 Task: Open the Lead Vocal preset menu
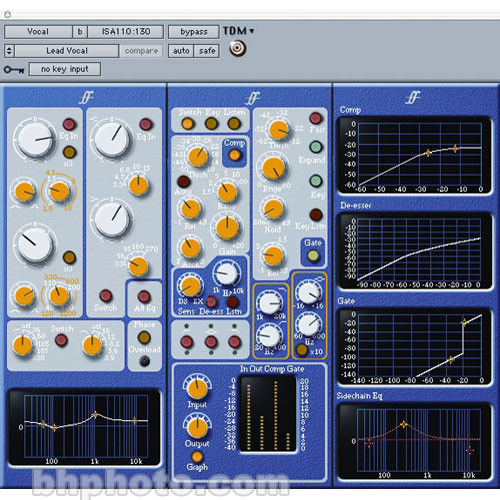click(x=67, y=51)
